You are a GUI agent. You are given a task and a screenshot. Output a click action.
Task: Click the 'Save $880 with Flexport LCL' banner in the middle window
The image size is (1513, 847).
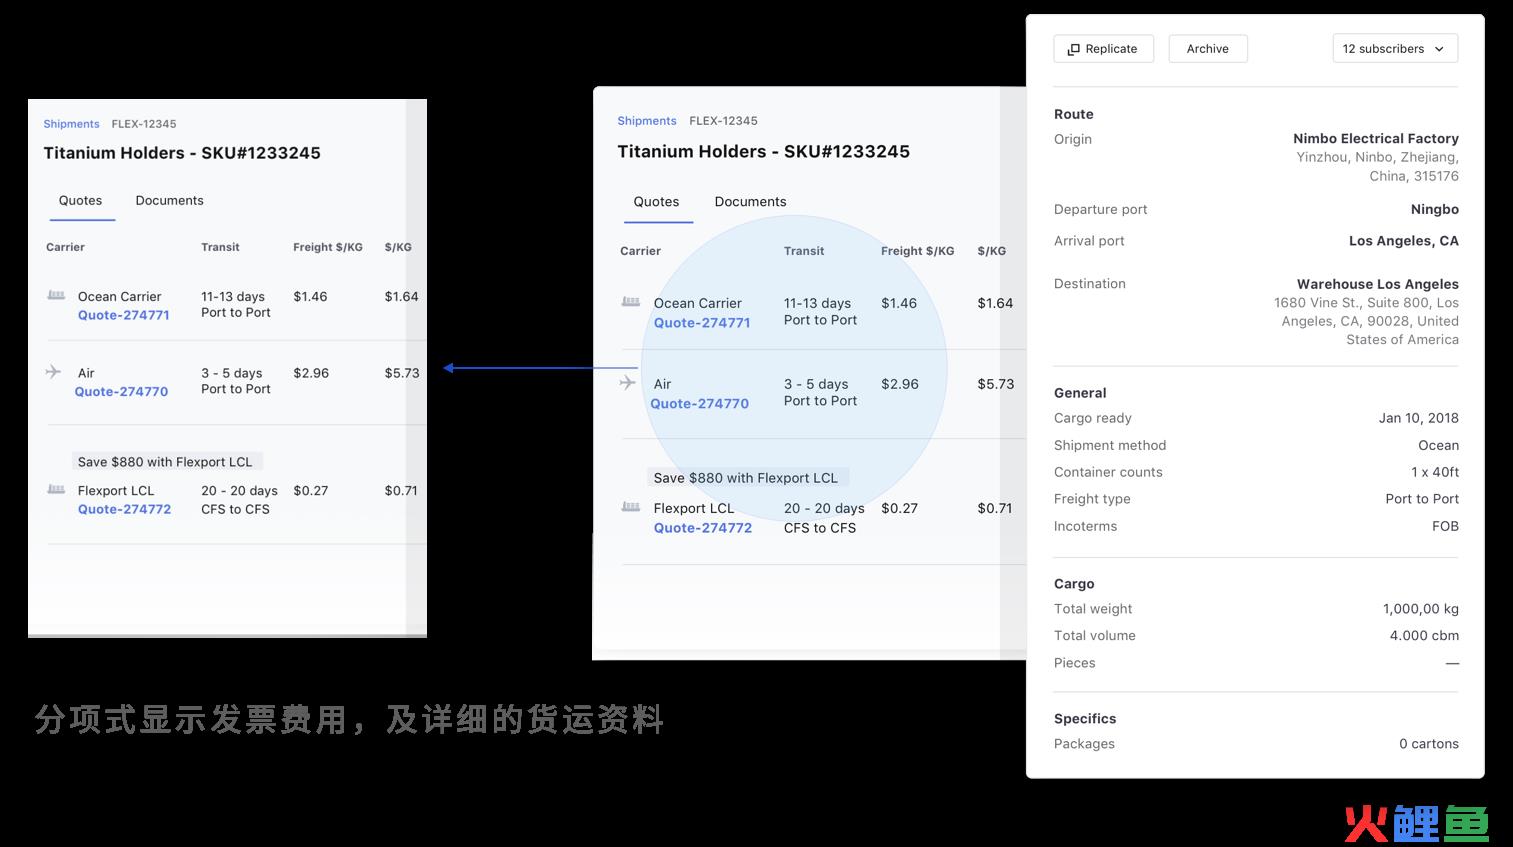pos(746,478)
